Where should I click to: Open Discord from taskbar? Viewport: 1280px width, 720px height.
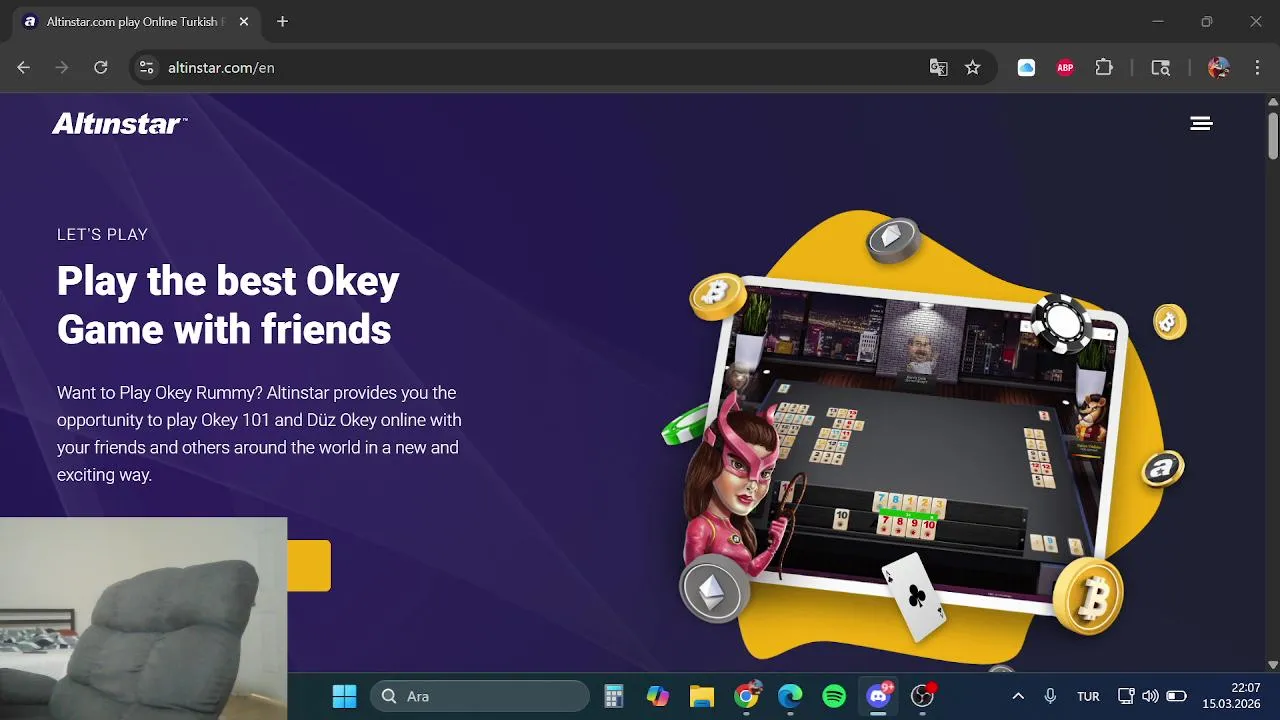coord(879,696)
